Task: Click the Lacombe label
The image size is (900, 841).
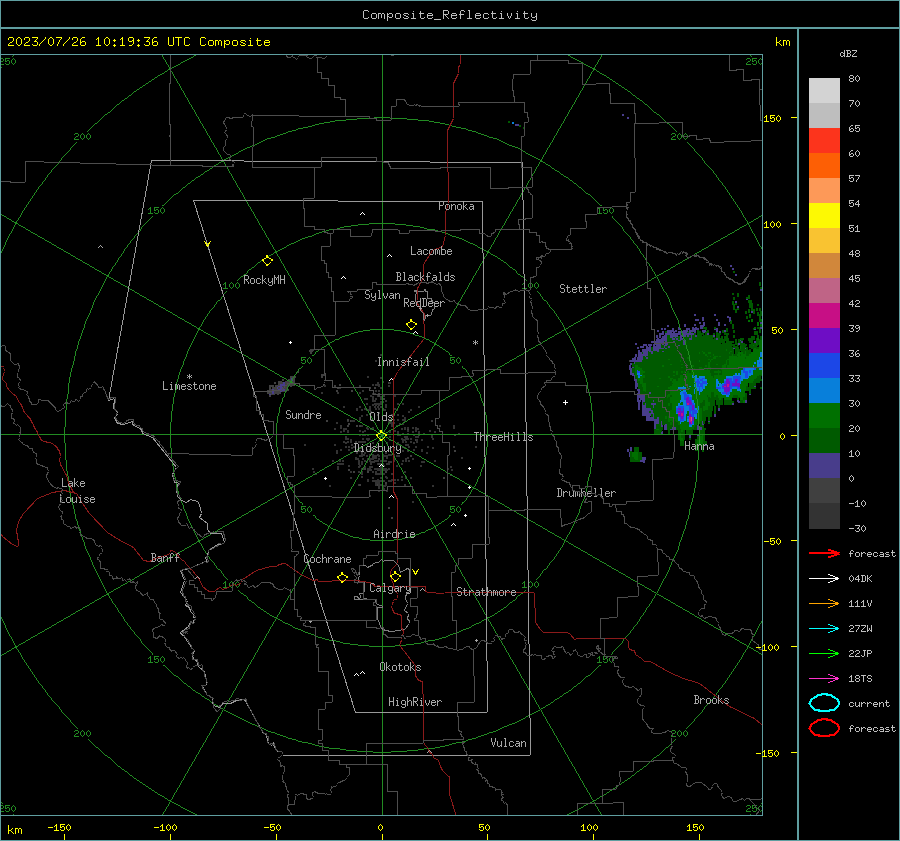Action: point(431,251)
